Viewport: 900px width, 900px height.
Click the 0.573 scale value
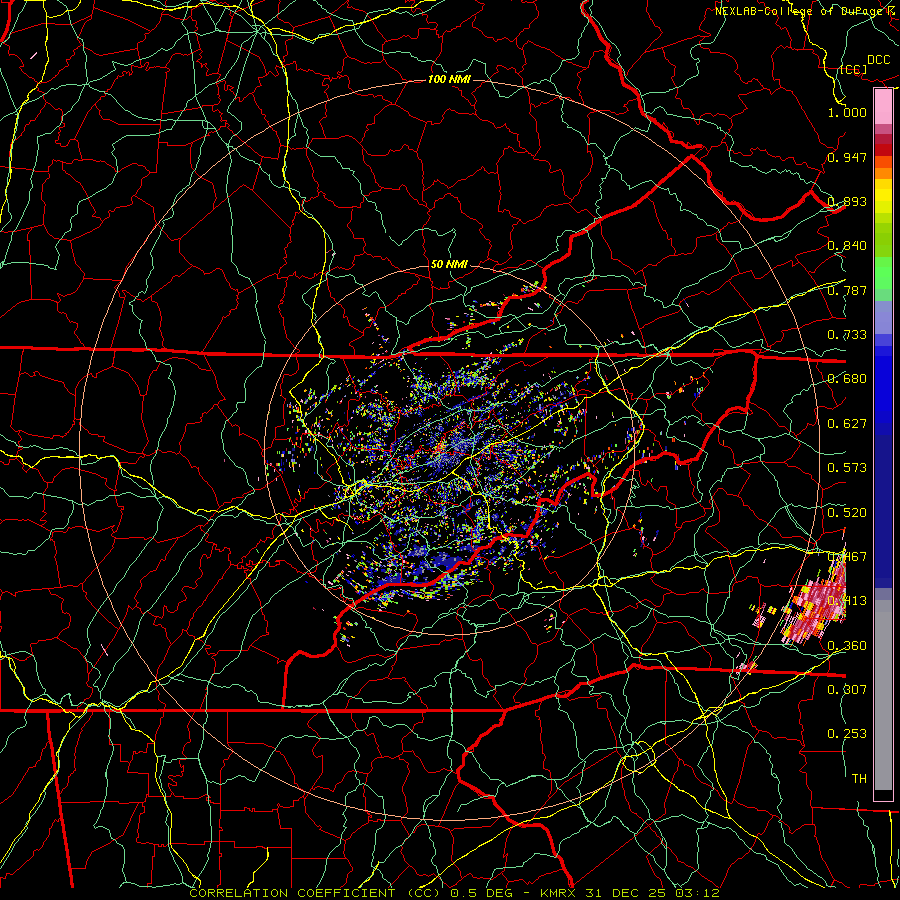click(x=847, y=468)
